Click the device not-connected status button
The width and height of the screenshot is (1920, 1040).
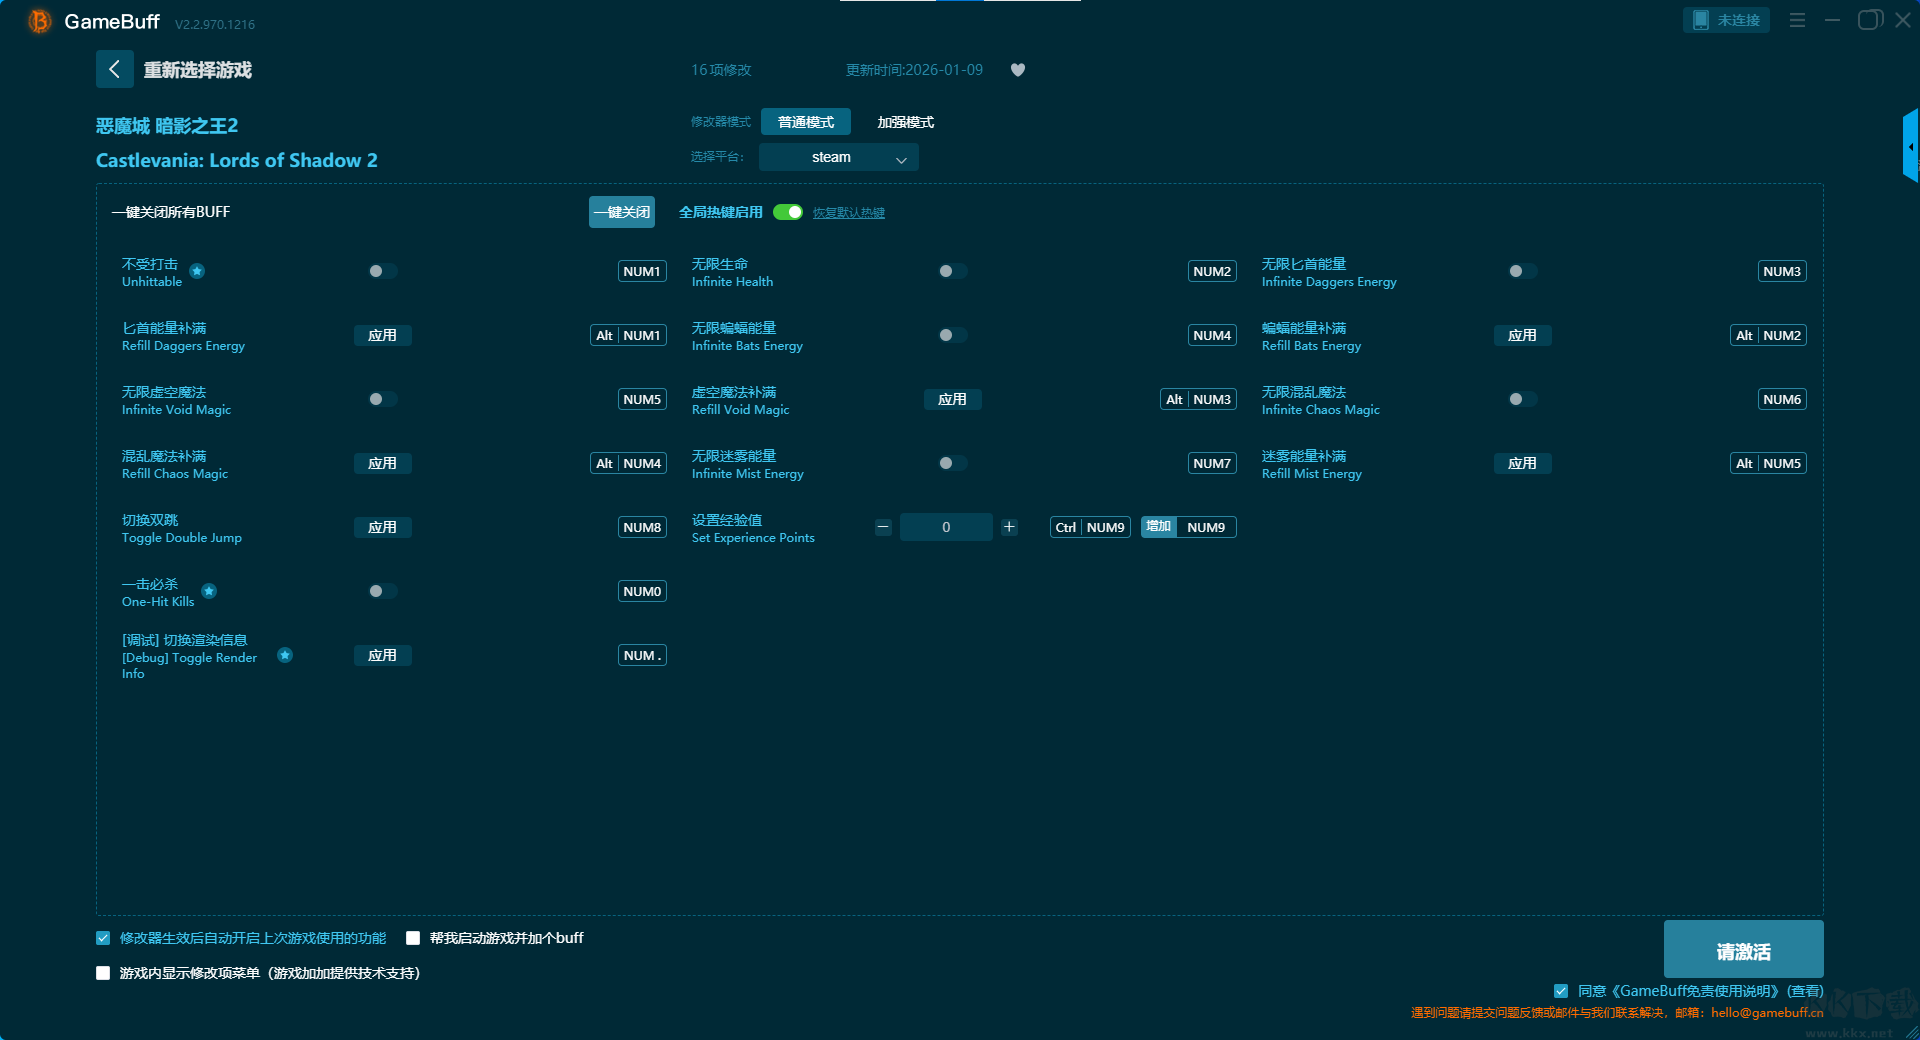(1726, 20)
